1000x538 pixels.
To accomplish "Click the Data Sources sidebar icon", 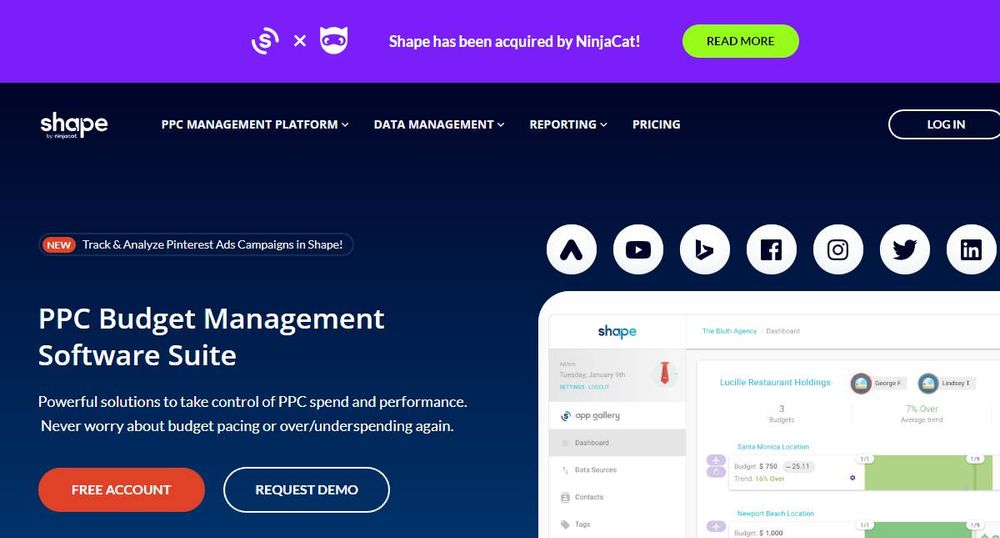I will (x=565, y=470).
